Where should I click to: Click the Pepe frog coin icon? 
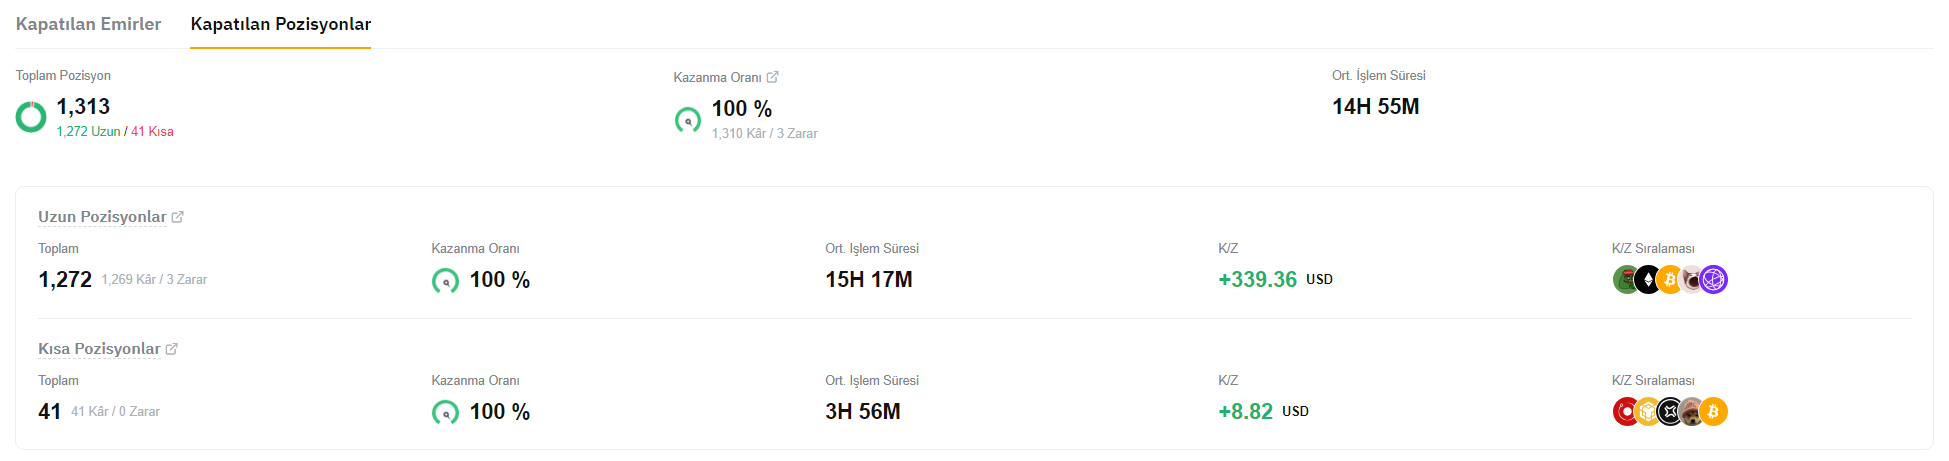1626,280
